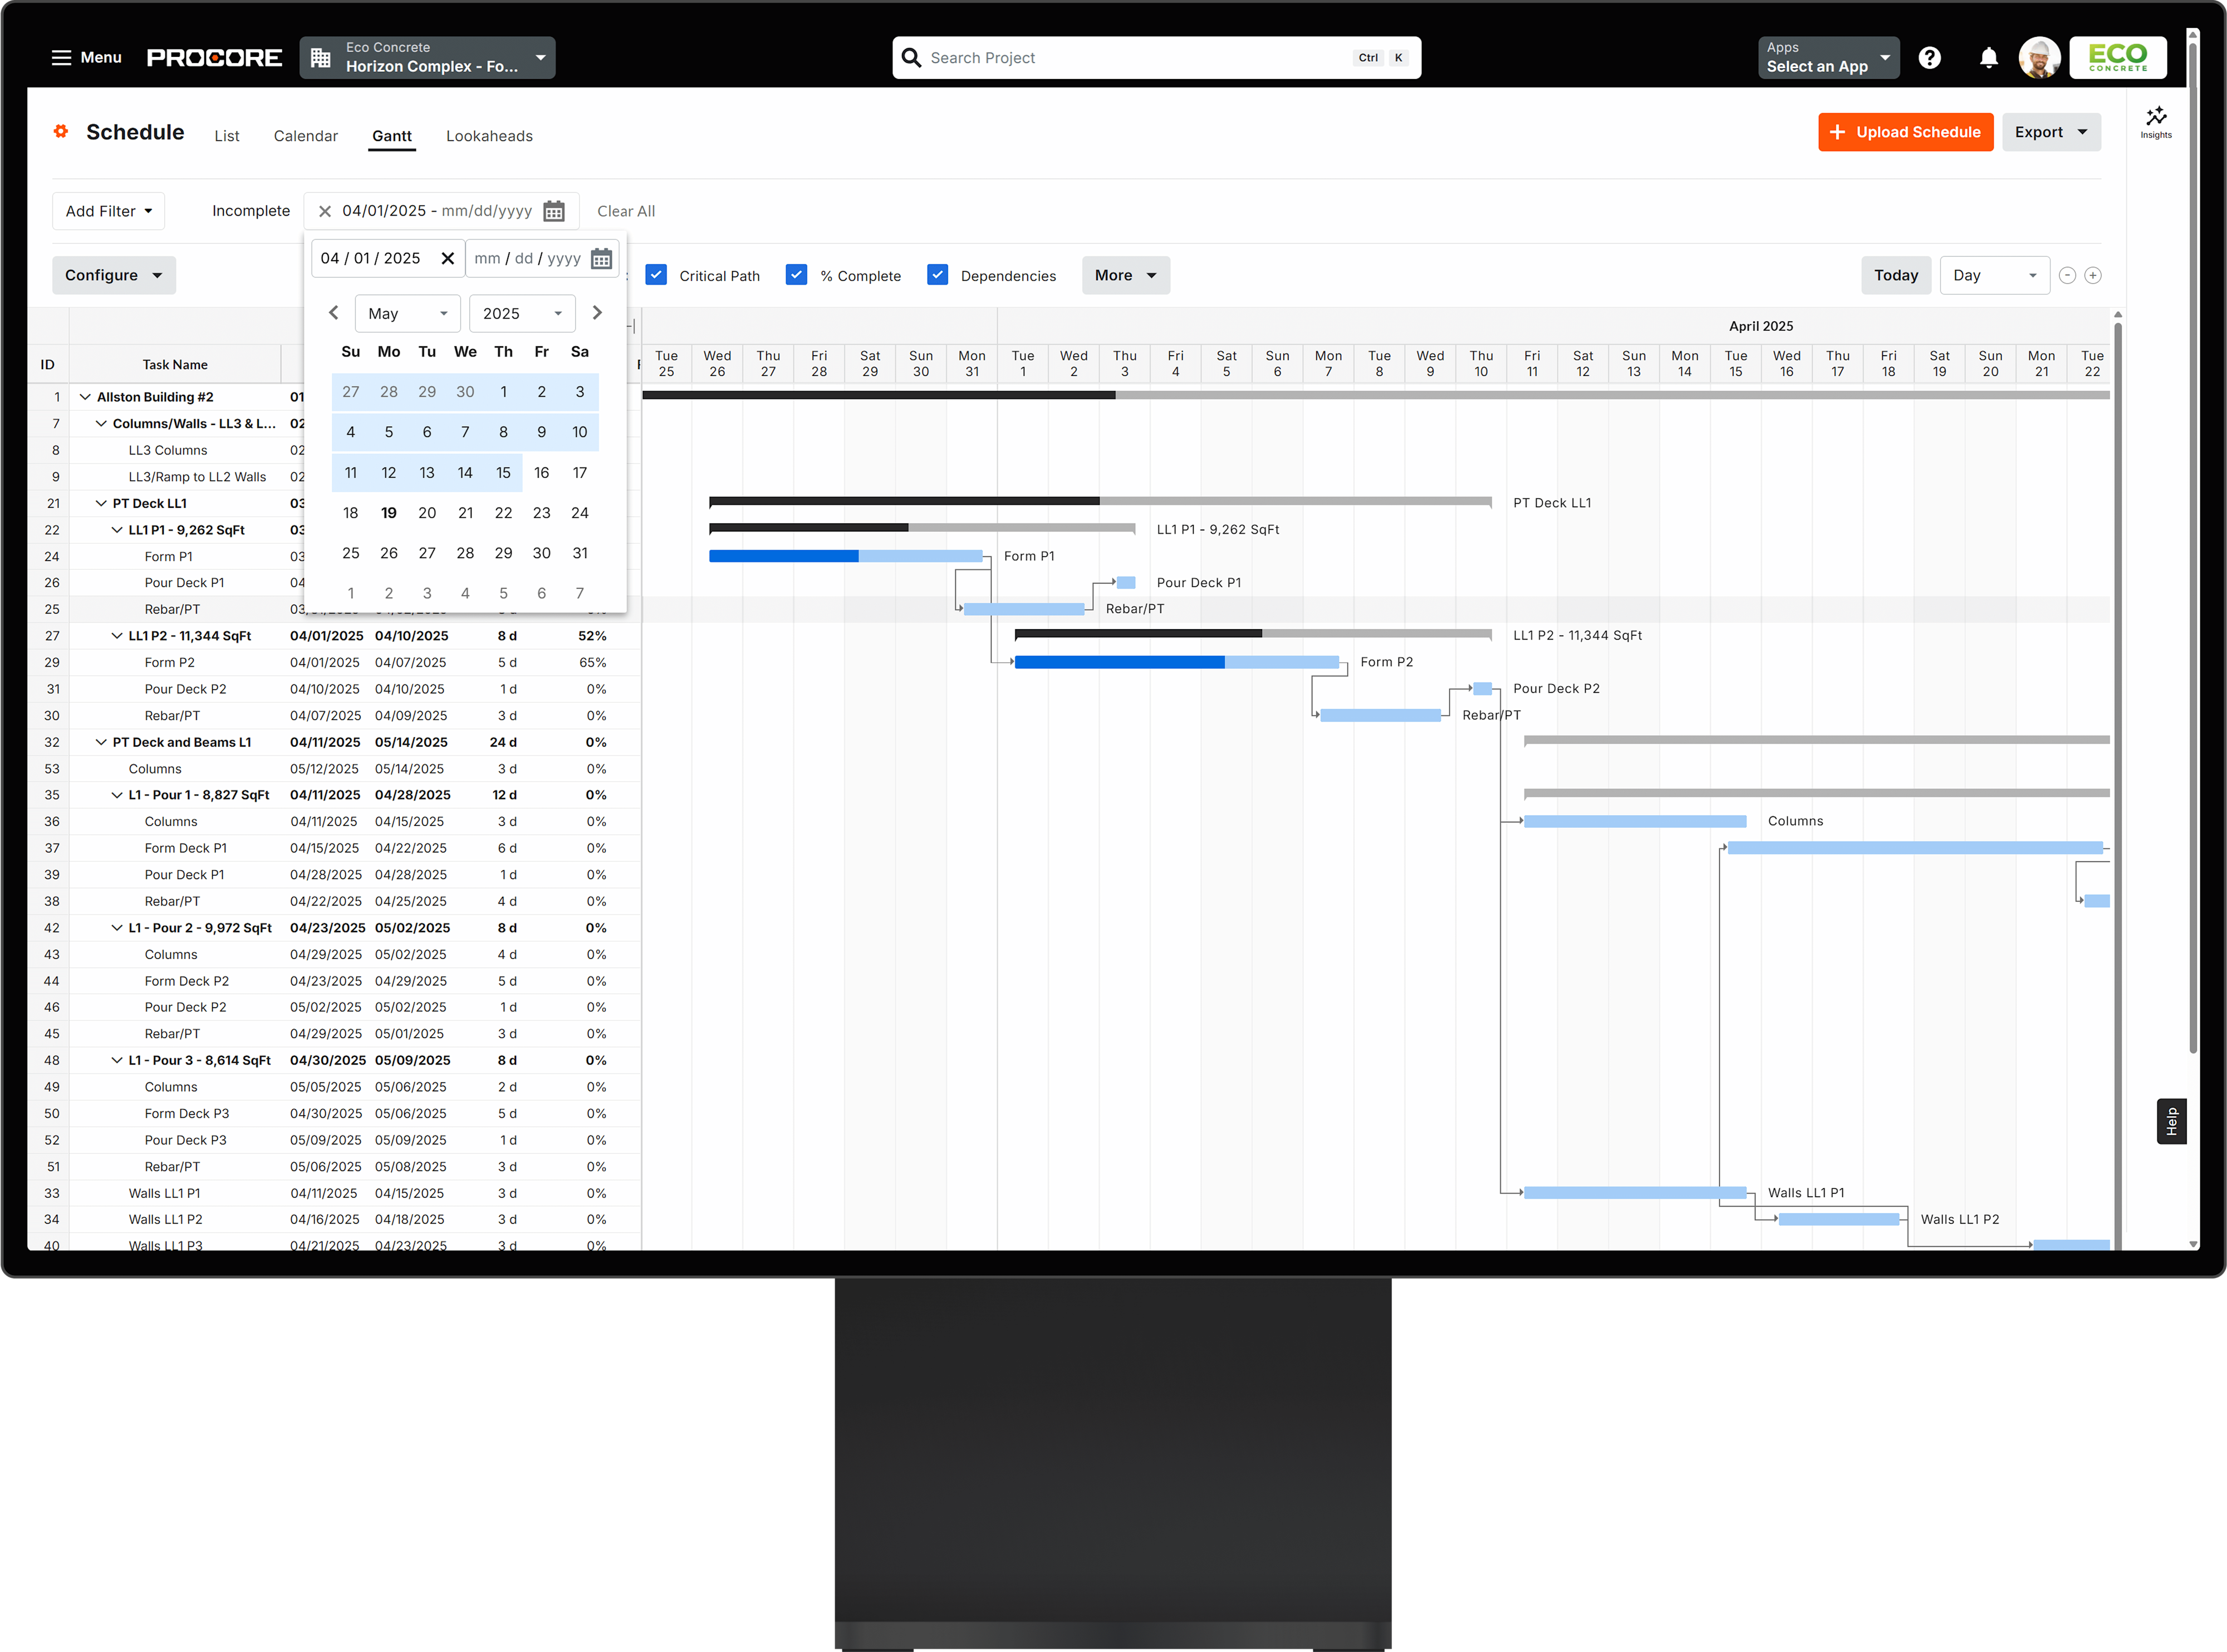Click the user avatar in the top bar
Image resolution: width=2227 pixels, height=1652 pixels.
(x=2040, y=57)
